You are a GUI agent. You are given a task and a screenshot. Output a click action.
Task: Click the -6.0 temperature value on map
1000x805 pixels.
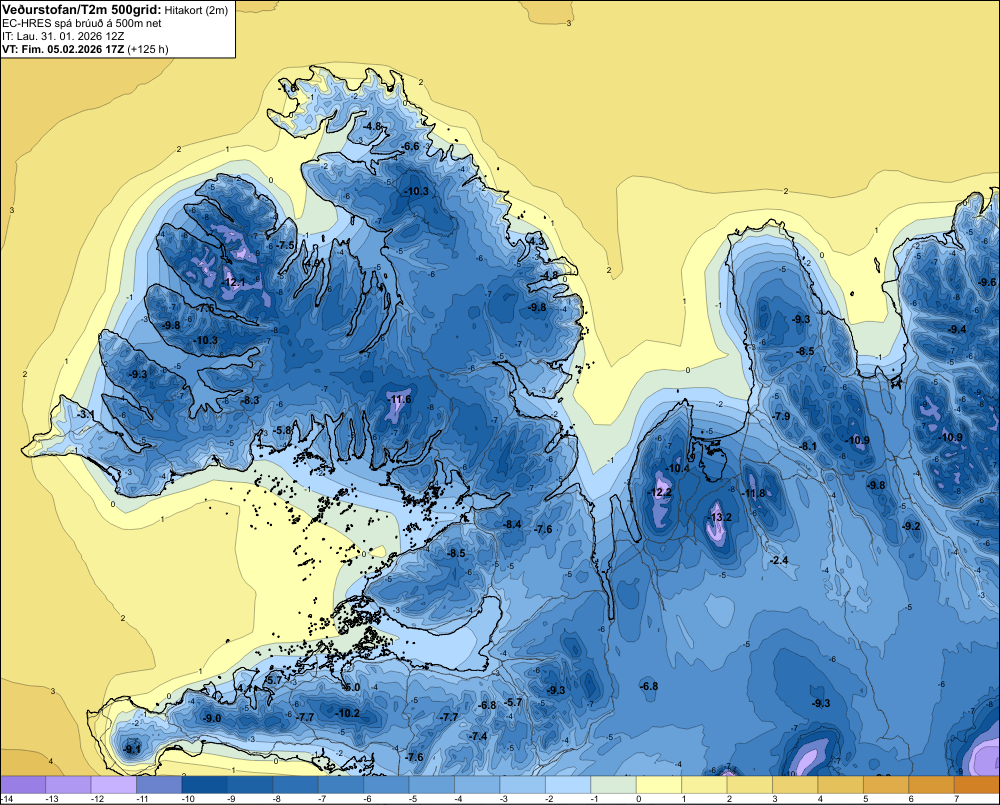tap(351, 688)
